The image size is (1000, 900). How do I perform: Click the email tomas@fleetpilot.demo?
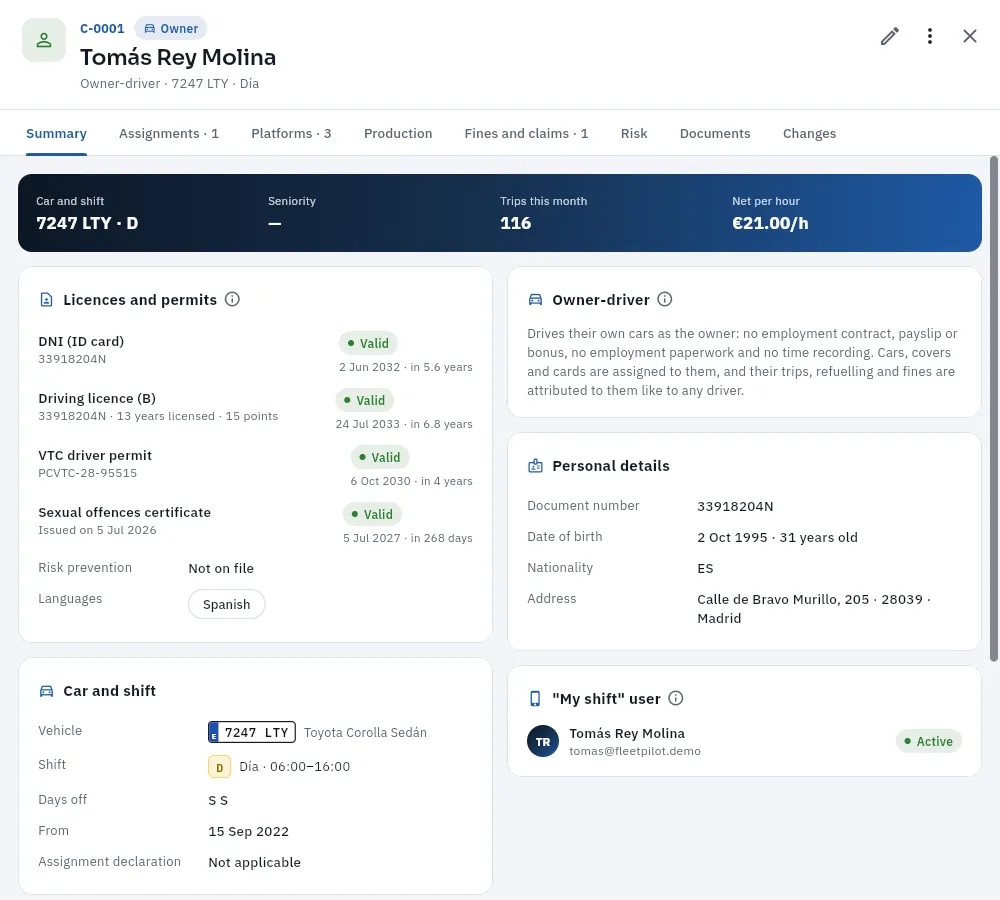coord(635,751)
